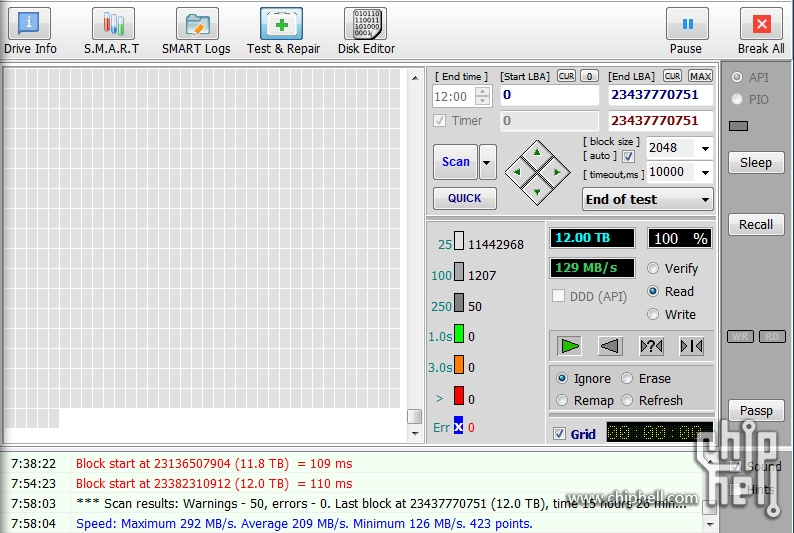Open the timeout 10000 dropdown

(x=705, y=173)
